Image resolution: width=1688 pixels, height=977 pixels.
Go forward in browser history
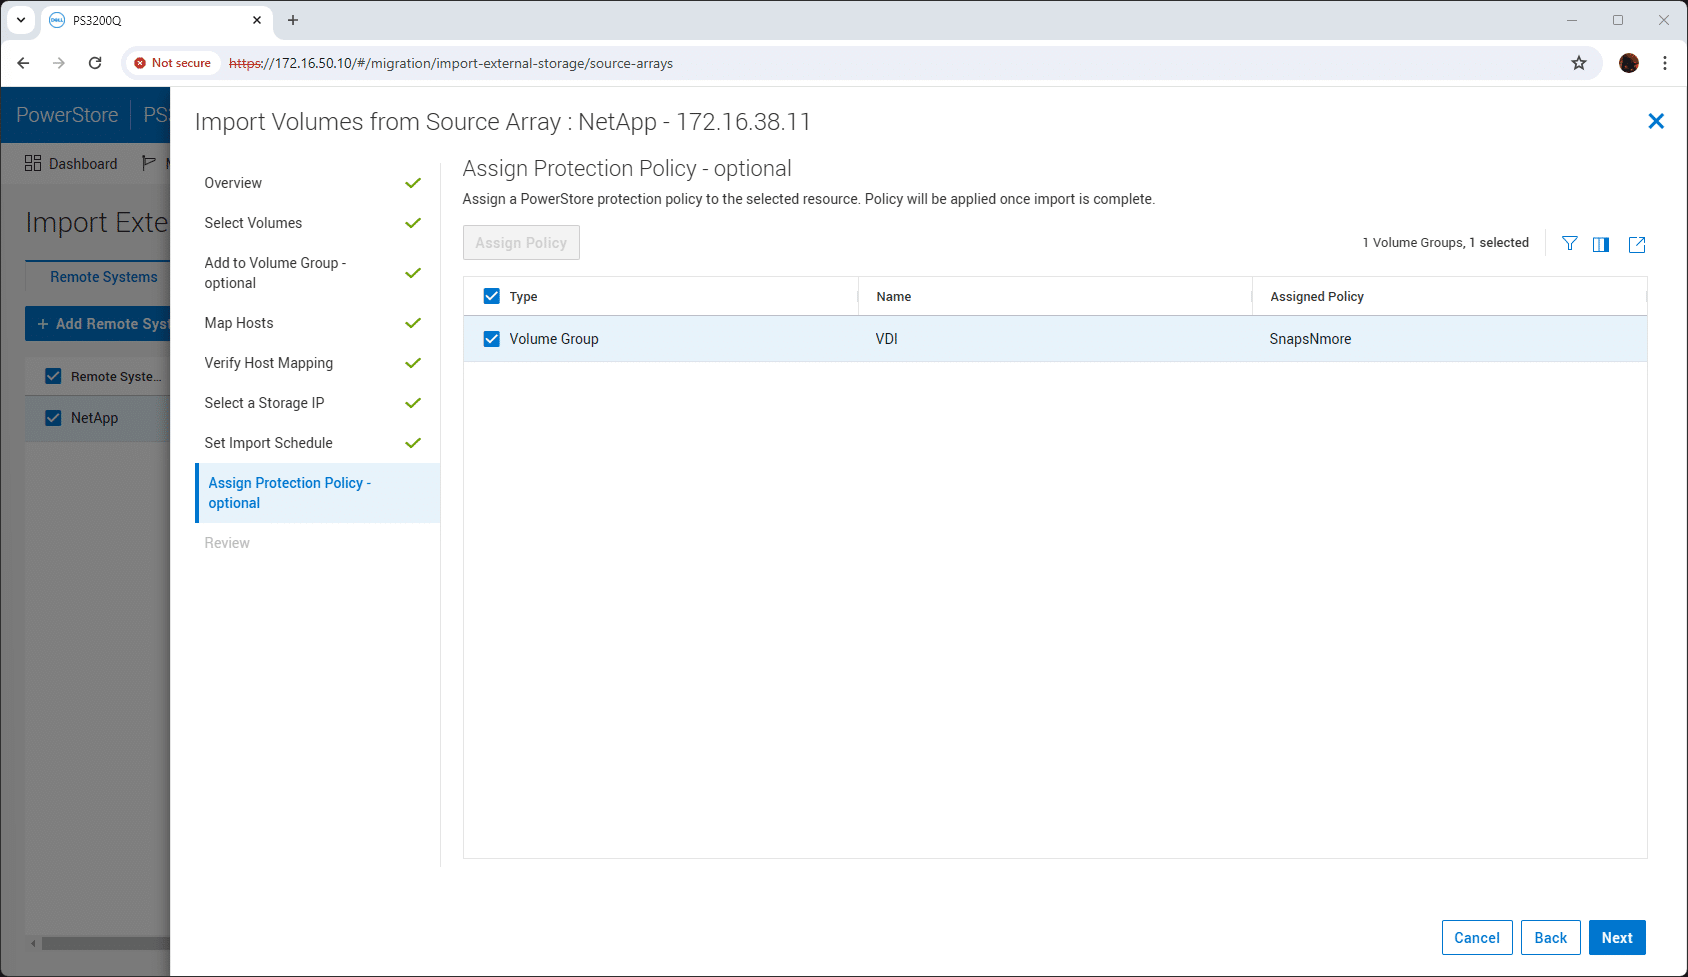click(x=59, y=63)
